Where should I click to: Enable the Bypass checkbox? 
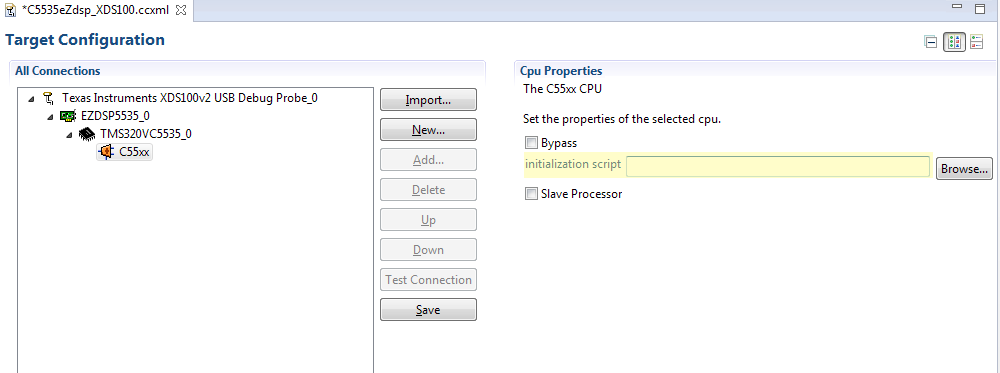[x=531, y=143]
